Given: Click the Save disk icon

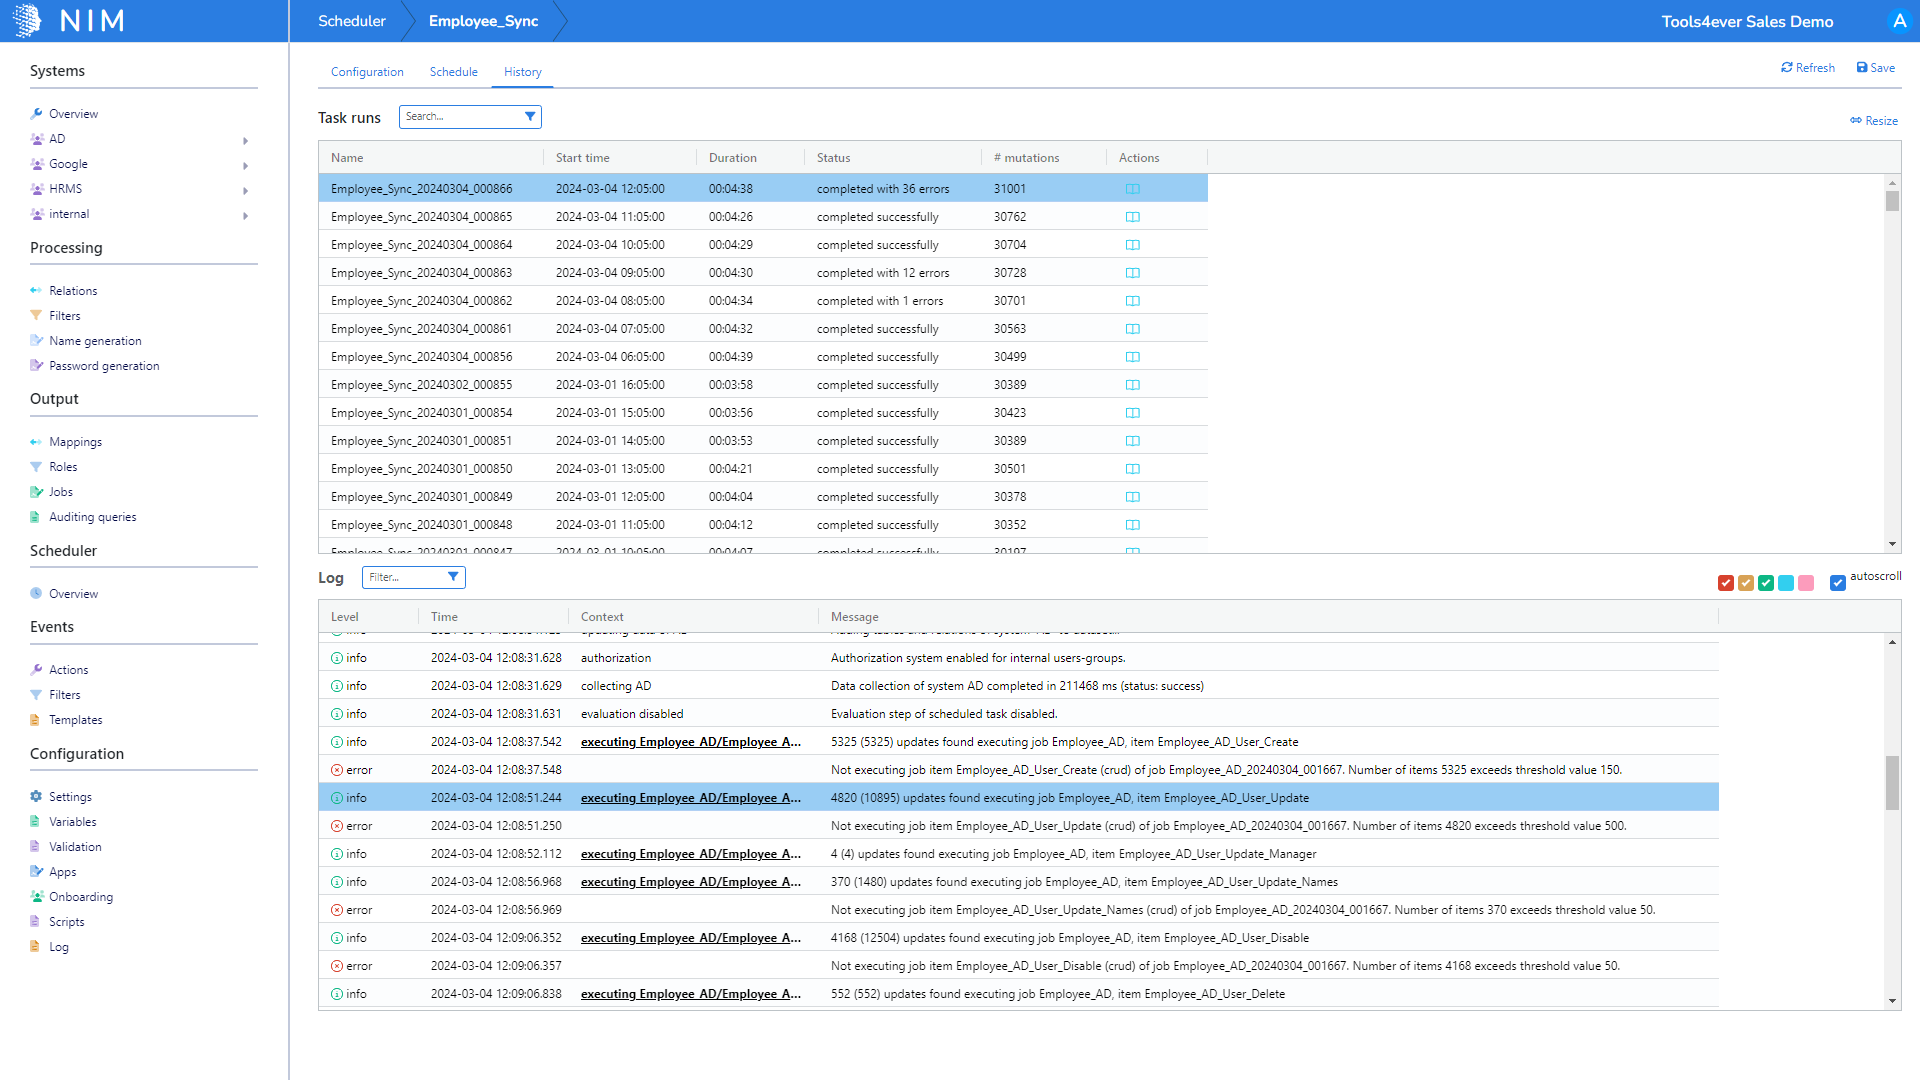Looking at the screenshot, I should point(1862,68).
